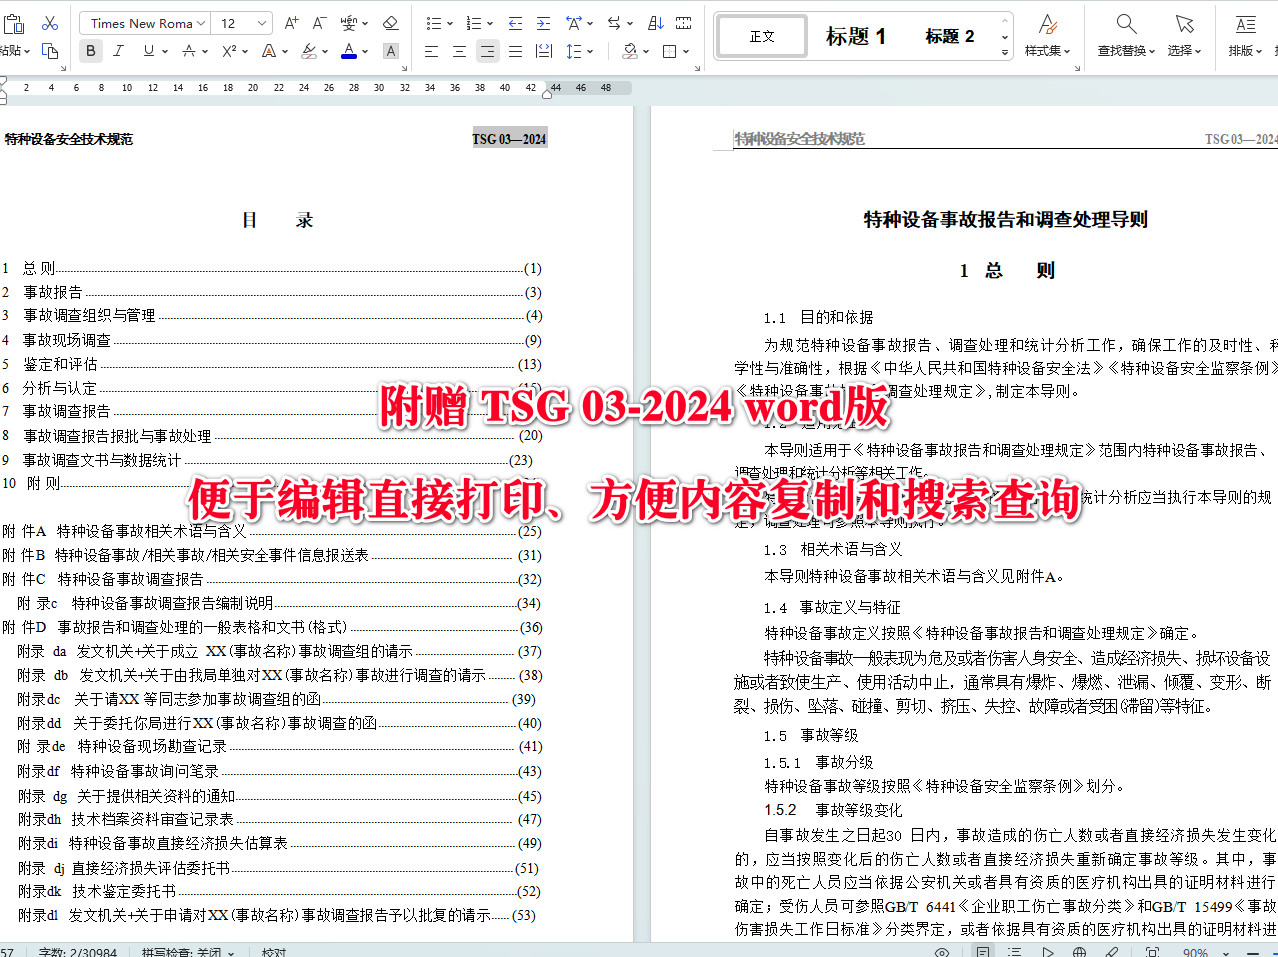Screen dimensions: 1278x957
Task: Switch to outline view icon
Action: 1015,951
